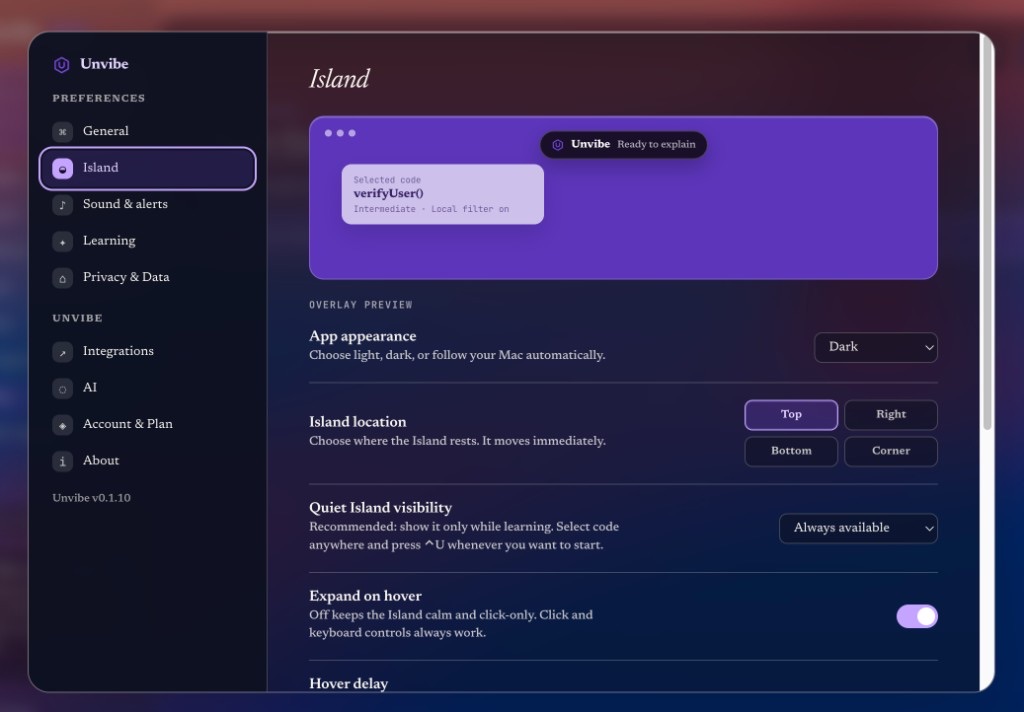This screenshot has height=712, width=1024.
Task: Select the Island preferences item
Action: pyautogui.click(x=148, y=169)
